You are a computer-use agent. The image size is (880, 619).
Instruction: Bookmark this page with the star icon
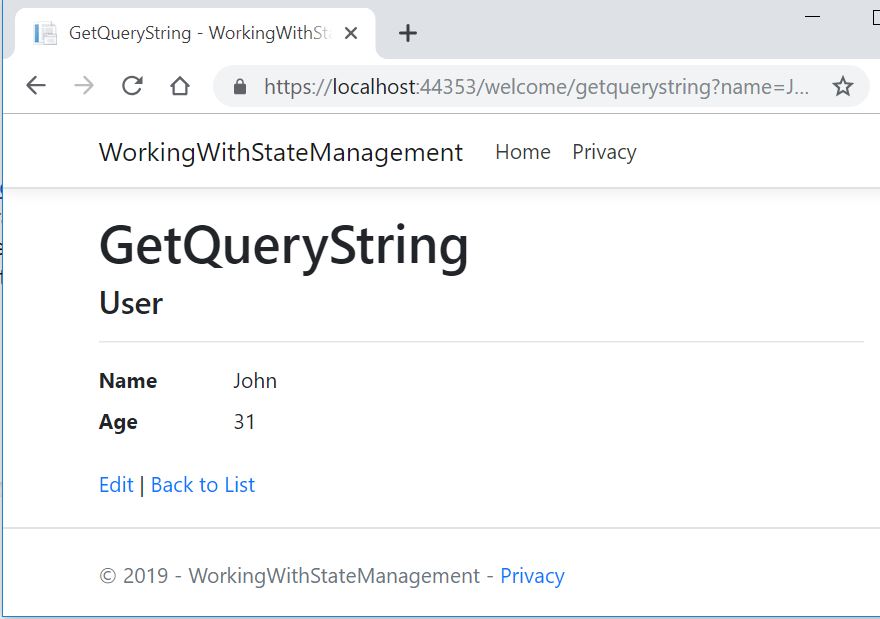point(843,87)
